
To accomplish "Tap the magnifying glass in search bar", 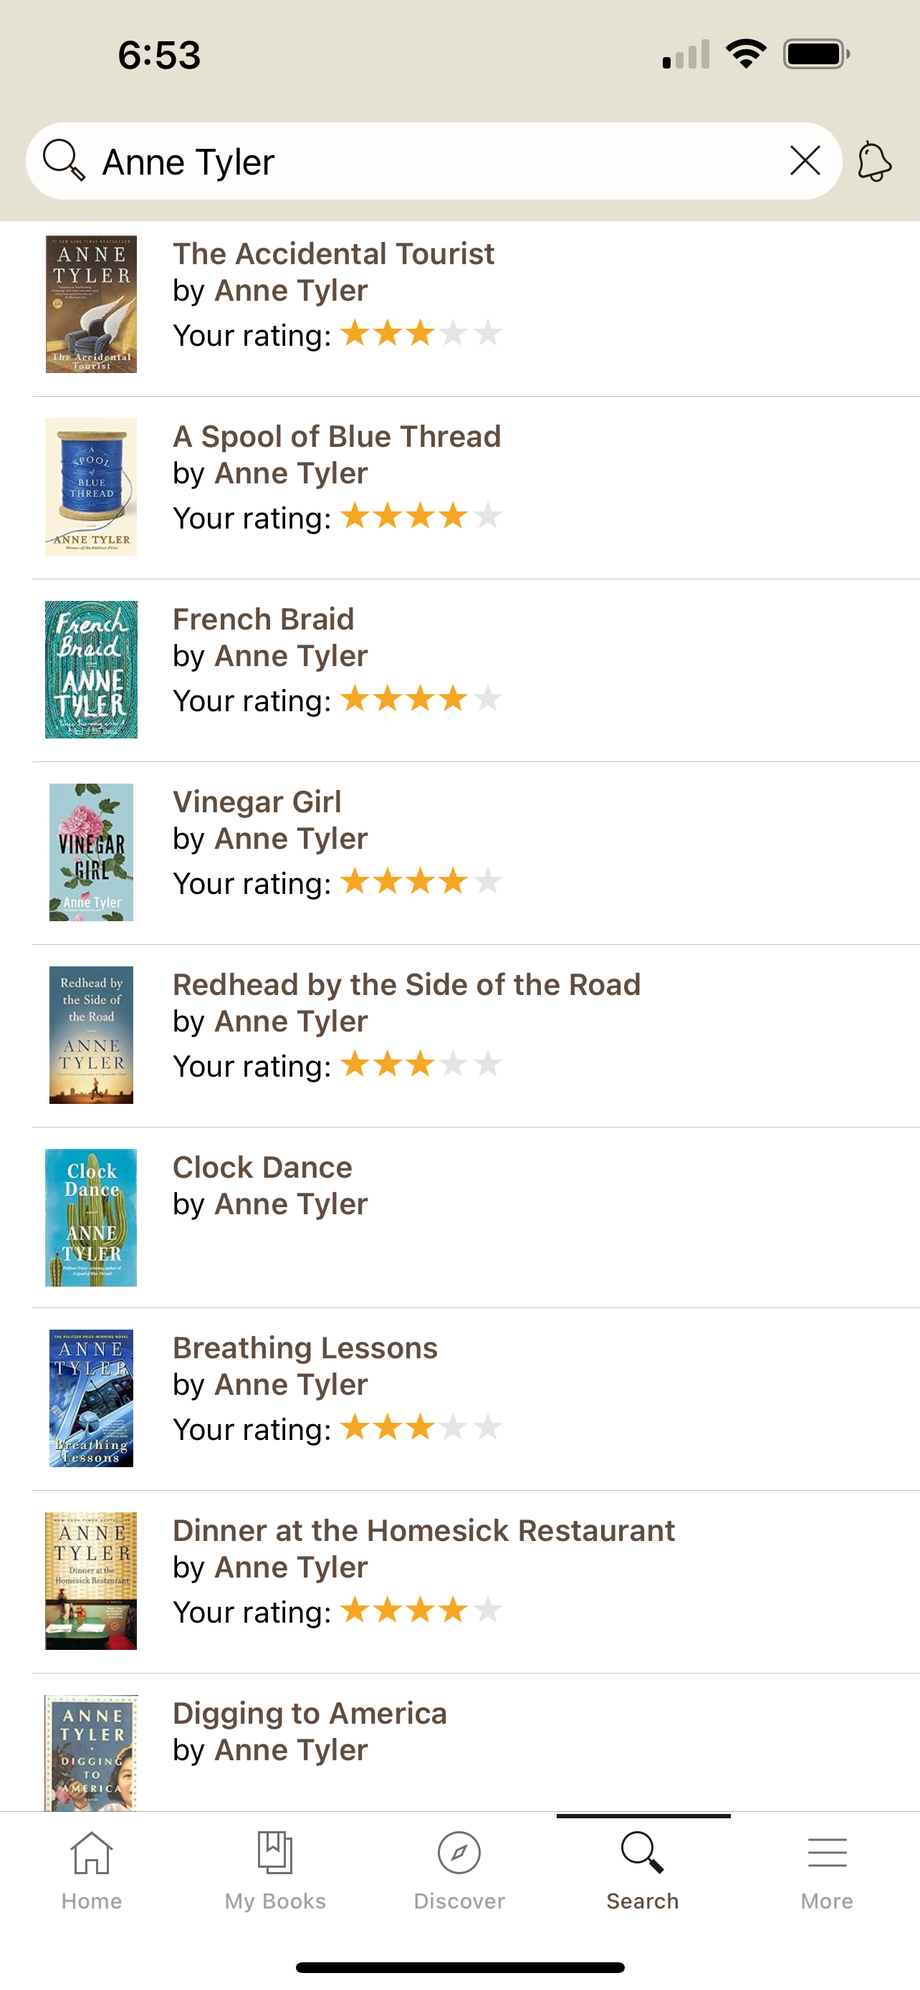I will [64, 160].
